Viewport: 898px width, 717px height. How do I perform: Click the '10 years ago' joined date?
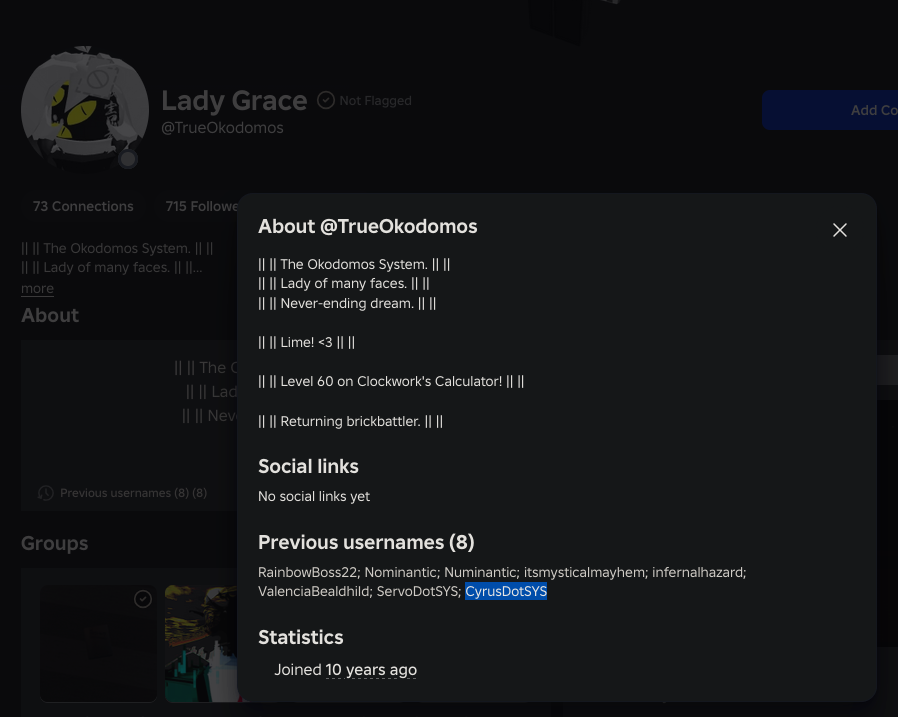tap(371, 669)
